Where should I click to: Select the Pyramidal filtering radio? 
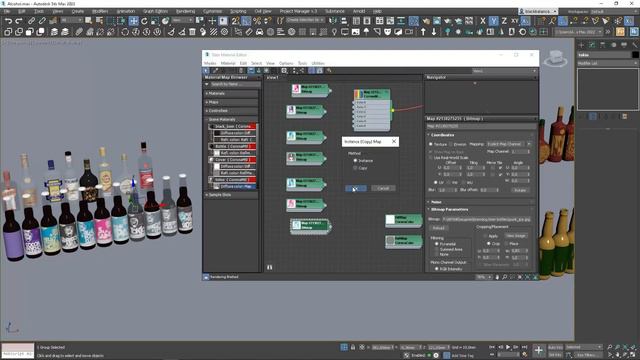tap(436, 244)
